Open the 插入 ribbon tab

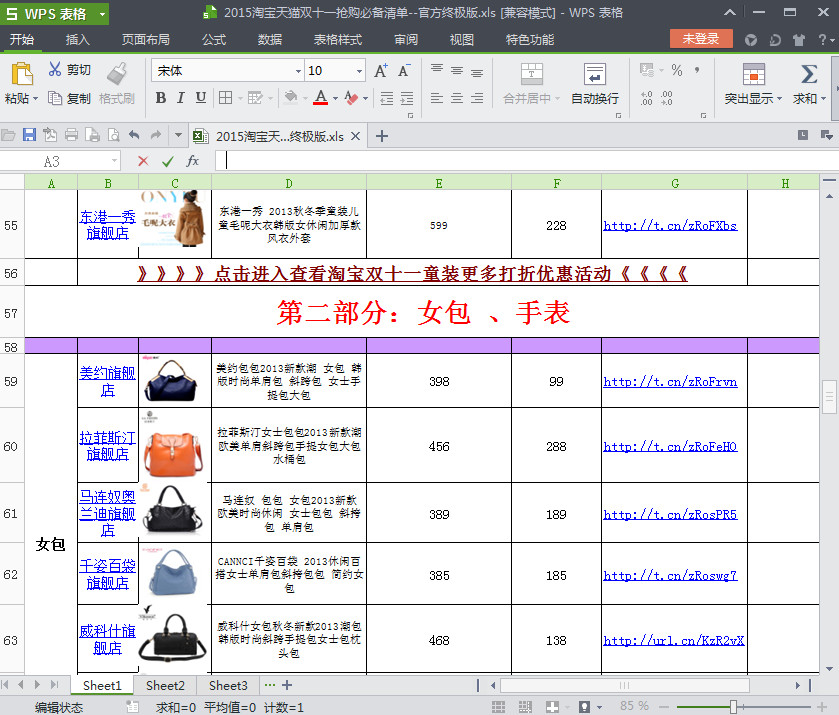tap(77, 39)
